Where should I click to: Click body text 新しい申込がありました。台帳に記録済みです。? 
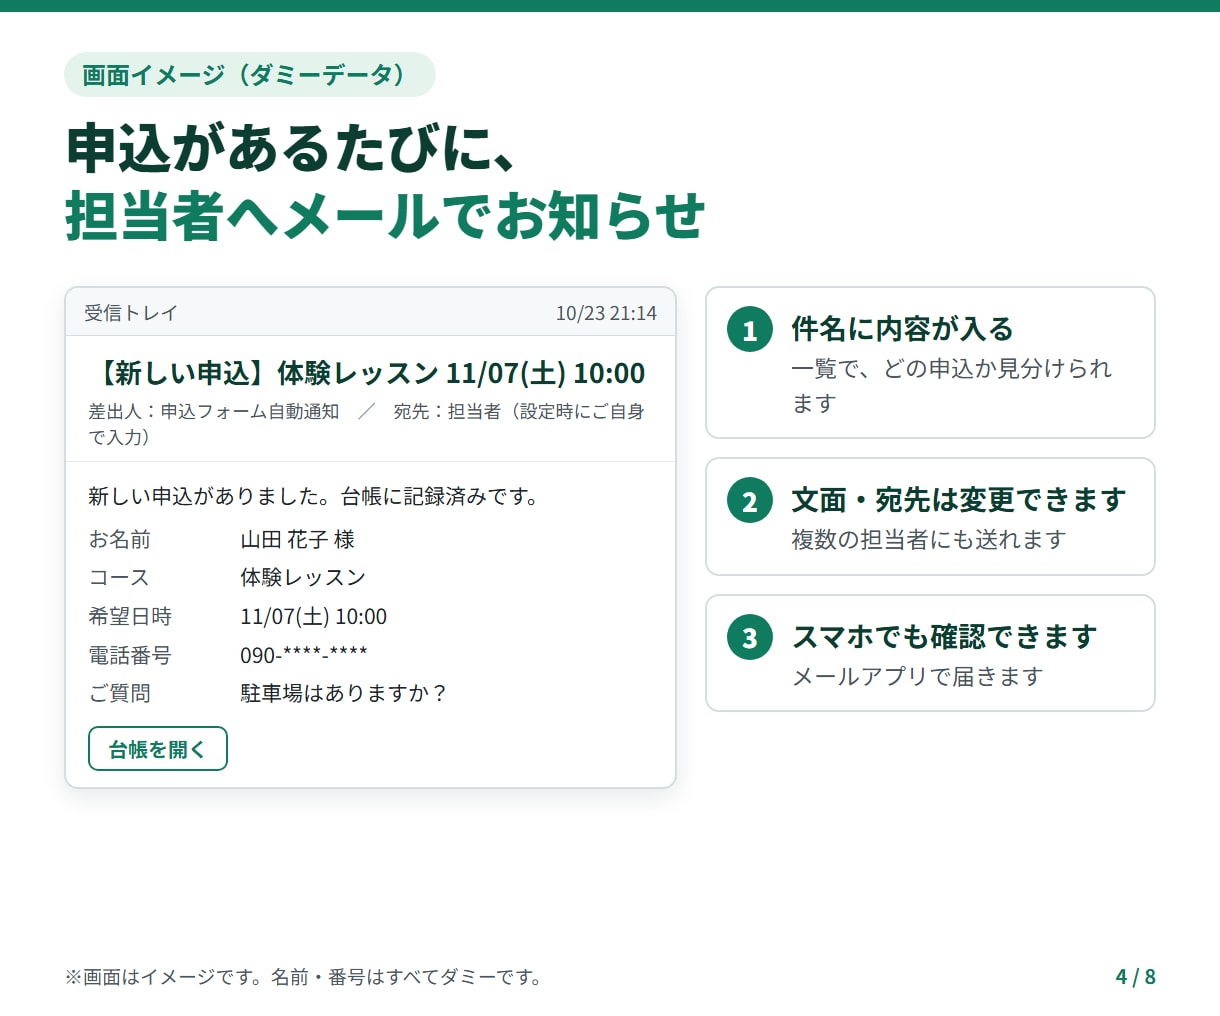coord(313,496)
